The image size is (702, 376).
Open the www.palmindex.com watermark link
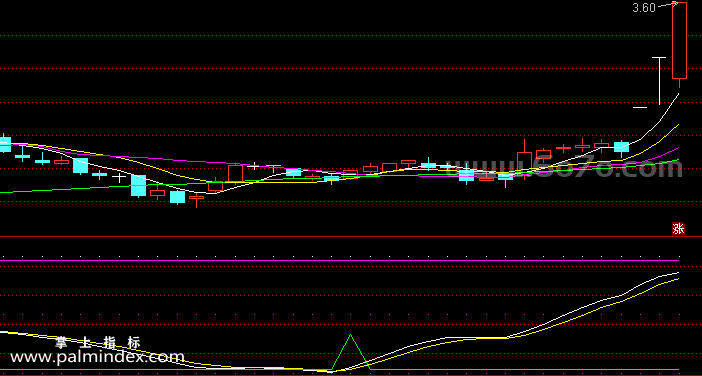tap(97, 357)
